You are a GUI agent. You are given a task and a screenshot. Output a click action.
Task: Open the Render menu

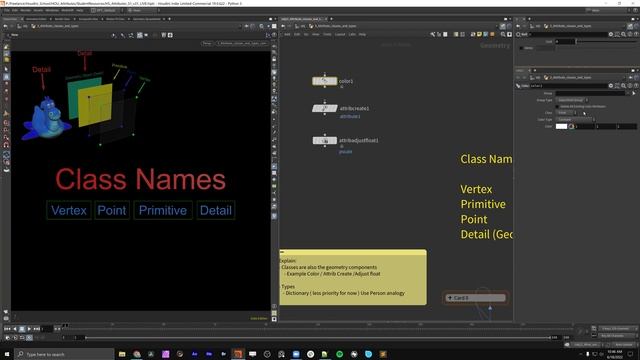pyautogui.click(x=25, y=10)
